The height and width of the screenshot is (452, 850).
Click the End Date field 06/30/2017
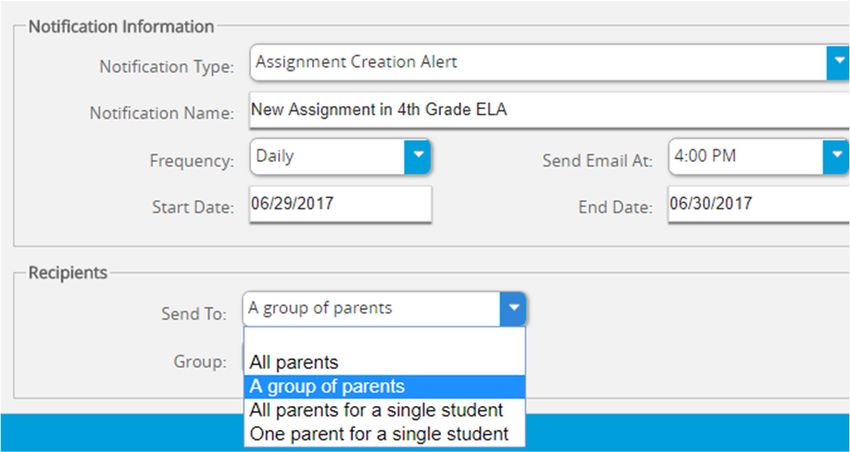click(759, 204)
